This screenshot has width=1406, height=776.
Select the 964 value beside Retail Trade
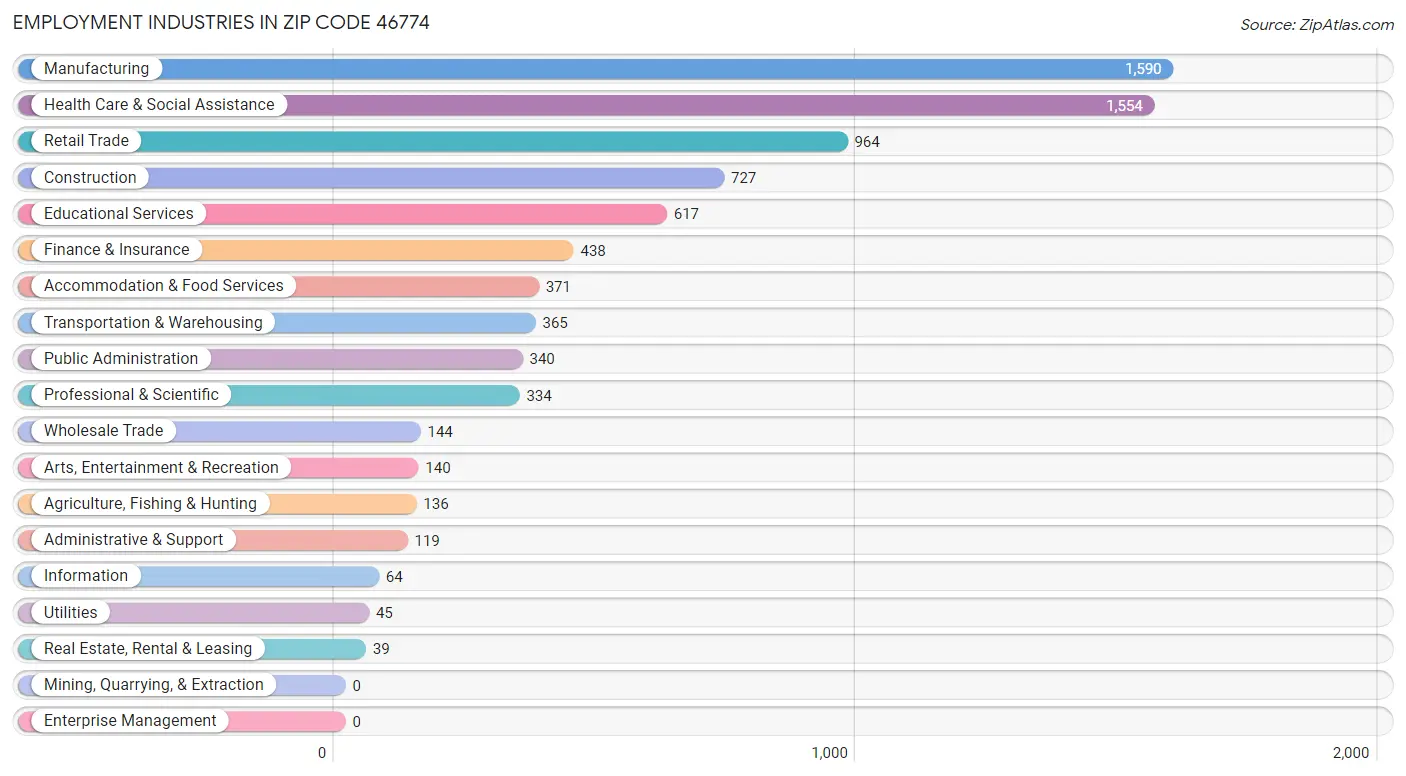pos(867,142)
